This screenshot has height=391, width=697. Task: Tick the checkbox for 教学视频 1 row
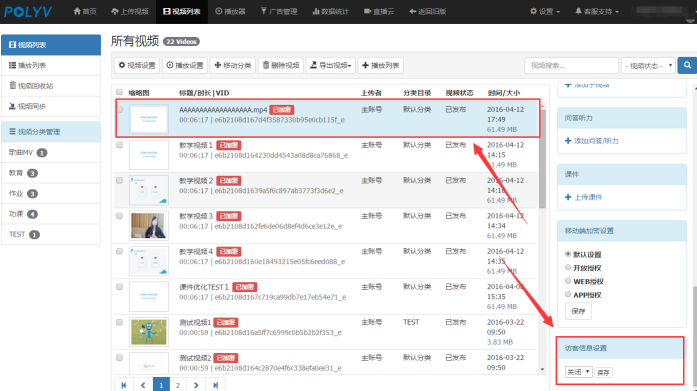point(119,145)
